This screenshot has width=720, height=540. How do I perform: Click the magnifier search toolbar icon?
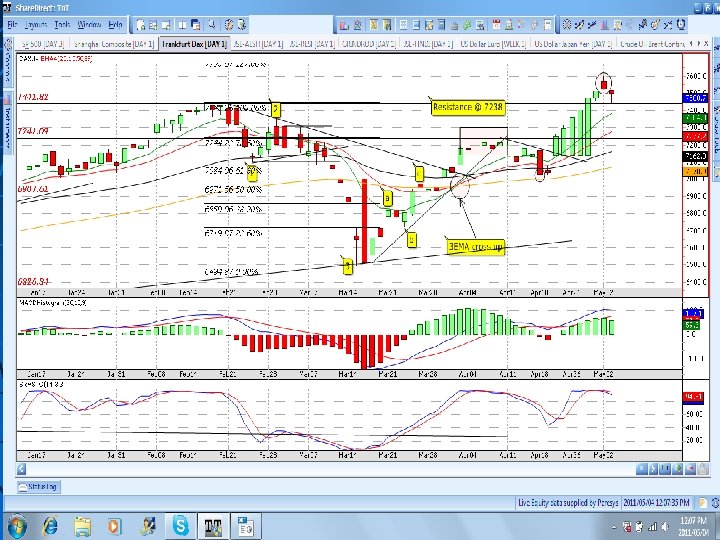click(212, 25)
